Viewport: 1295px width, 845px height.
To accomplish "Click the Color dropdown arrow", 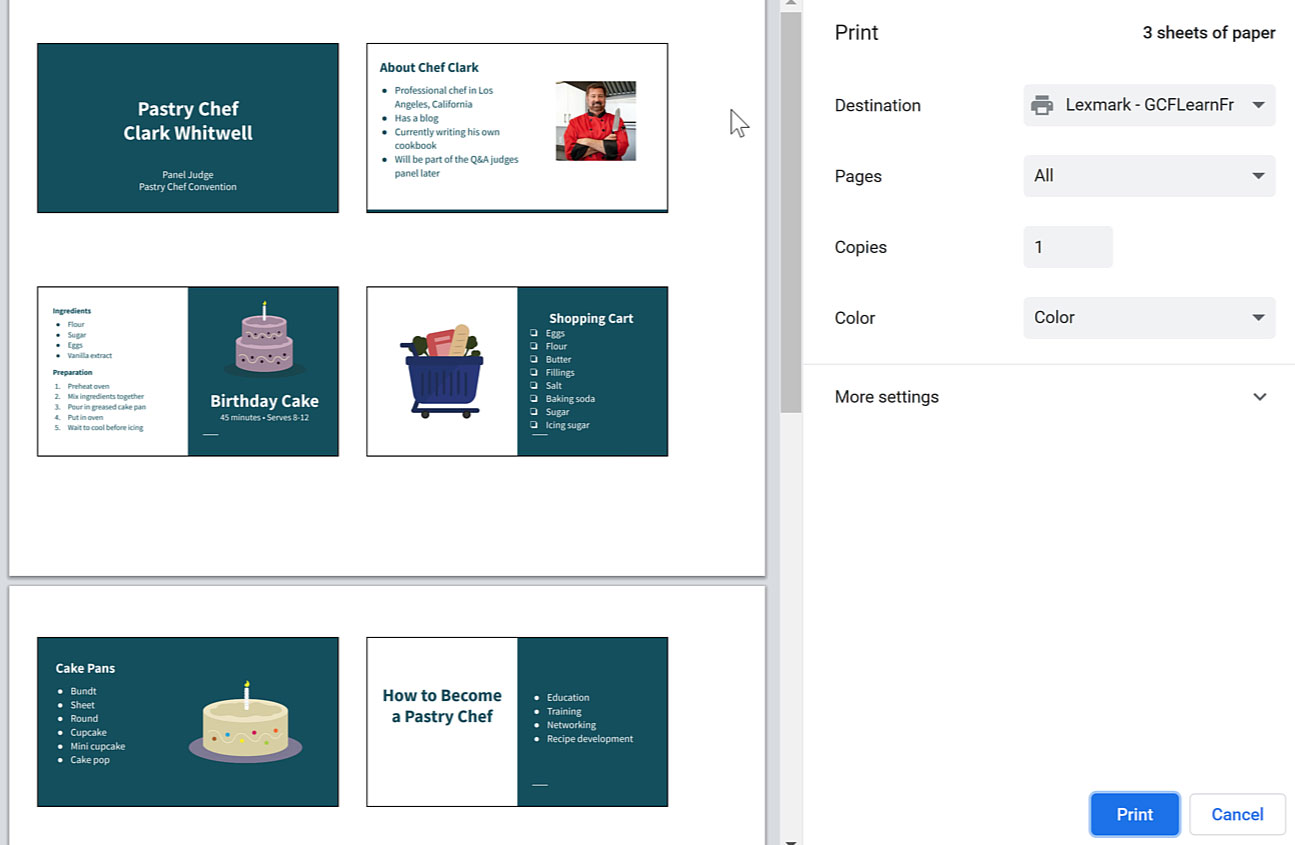I will [x=1259, y=317].
